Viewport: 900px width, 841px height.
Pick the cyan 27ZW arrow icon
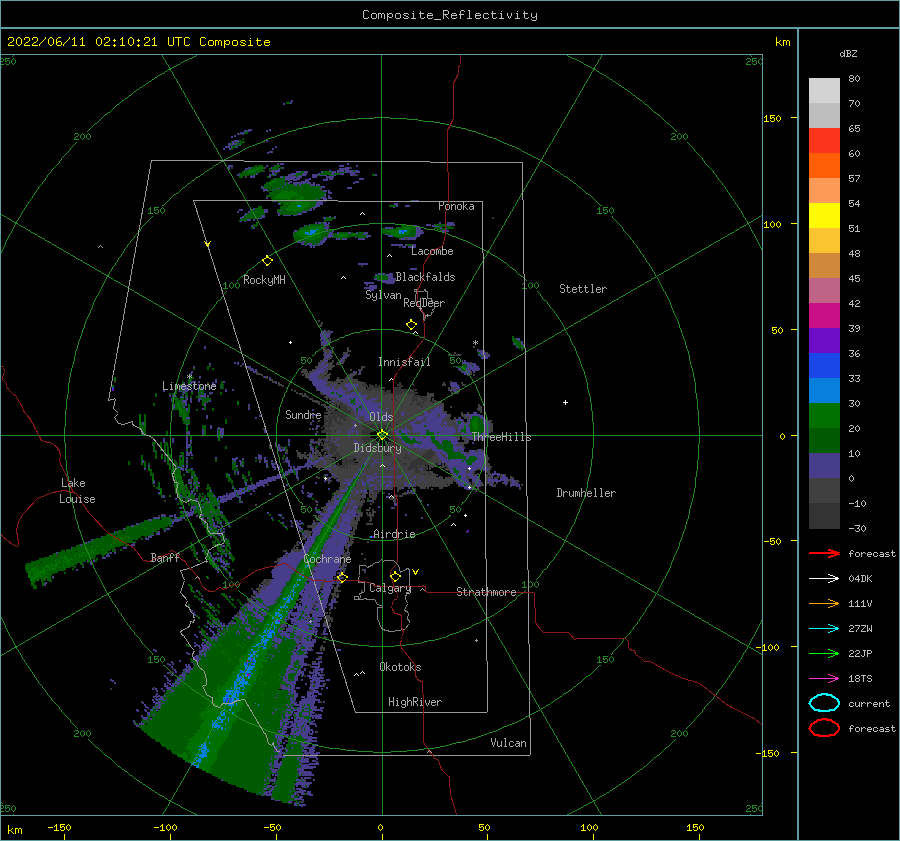[x=824, y=629]
